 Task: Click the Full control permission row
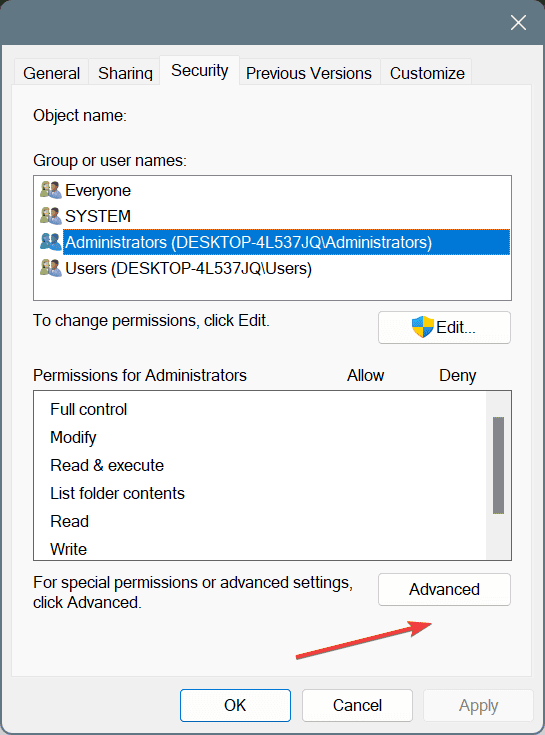click(x=260, y=409)
